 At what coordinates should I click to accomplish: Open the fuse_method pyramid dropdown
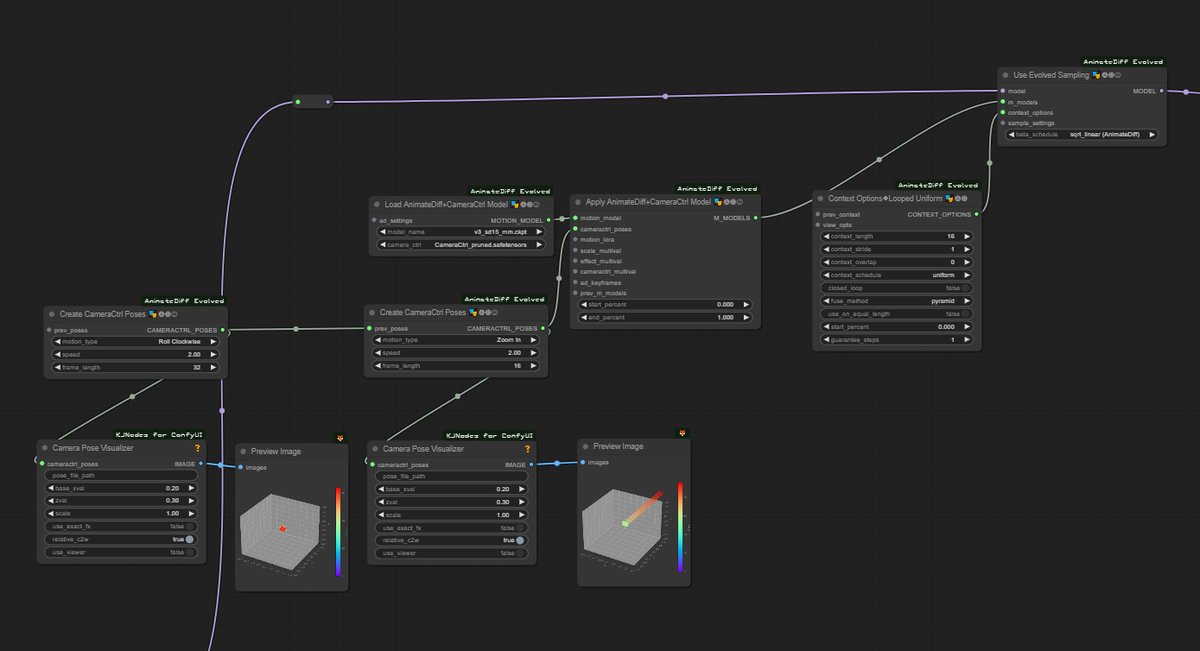click(896, 301)
